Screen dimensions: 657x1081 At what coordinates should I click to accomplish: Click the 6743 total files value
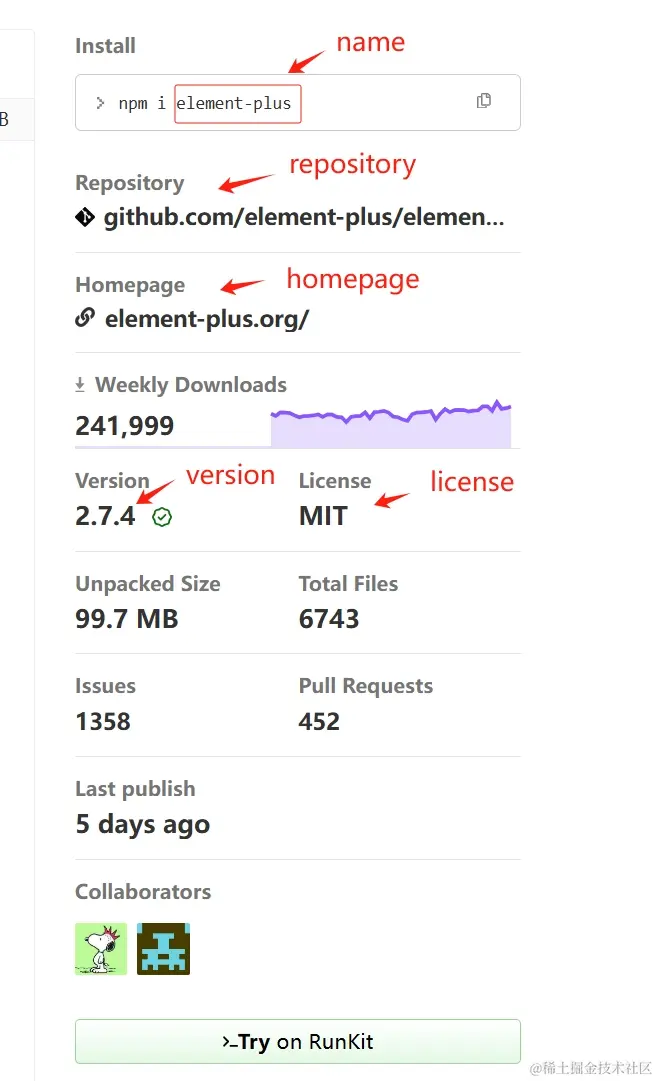329,618
